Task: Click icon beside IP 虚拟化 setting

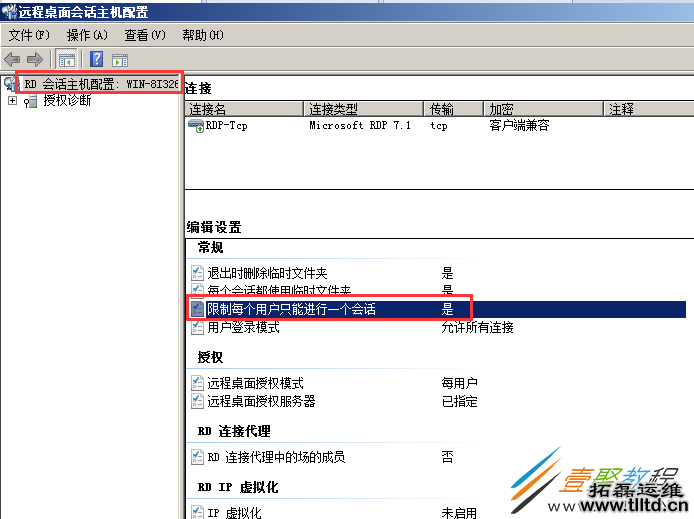Action: tap(197, 512)
